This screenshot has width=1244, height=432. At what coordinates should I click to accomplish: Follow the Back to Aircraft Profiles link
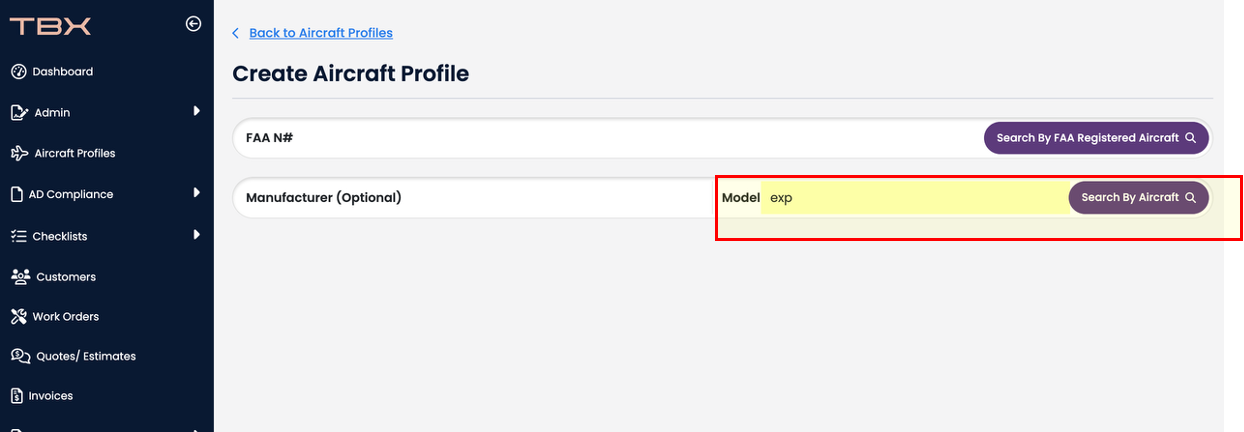(321, 33)
